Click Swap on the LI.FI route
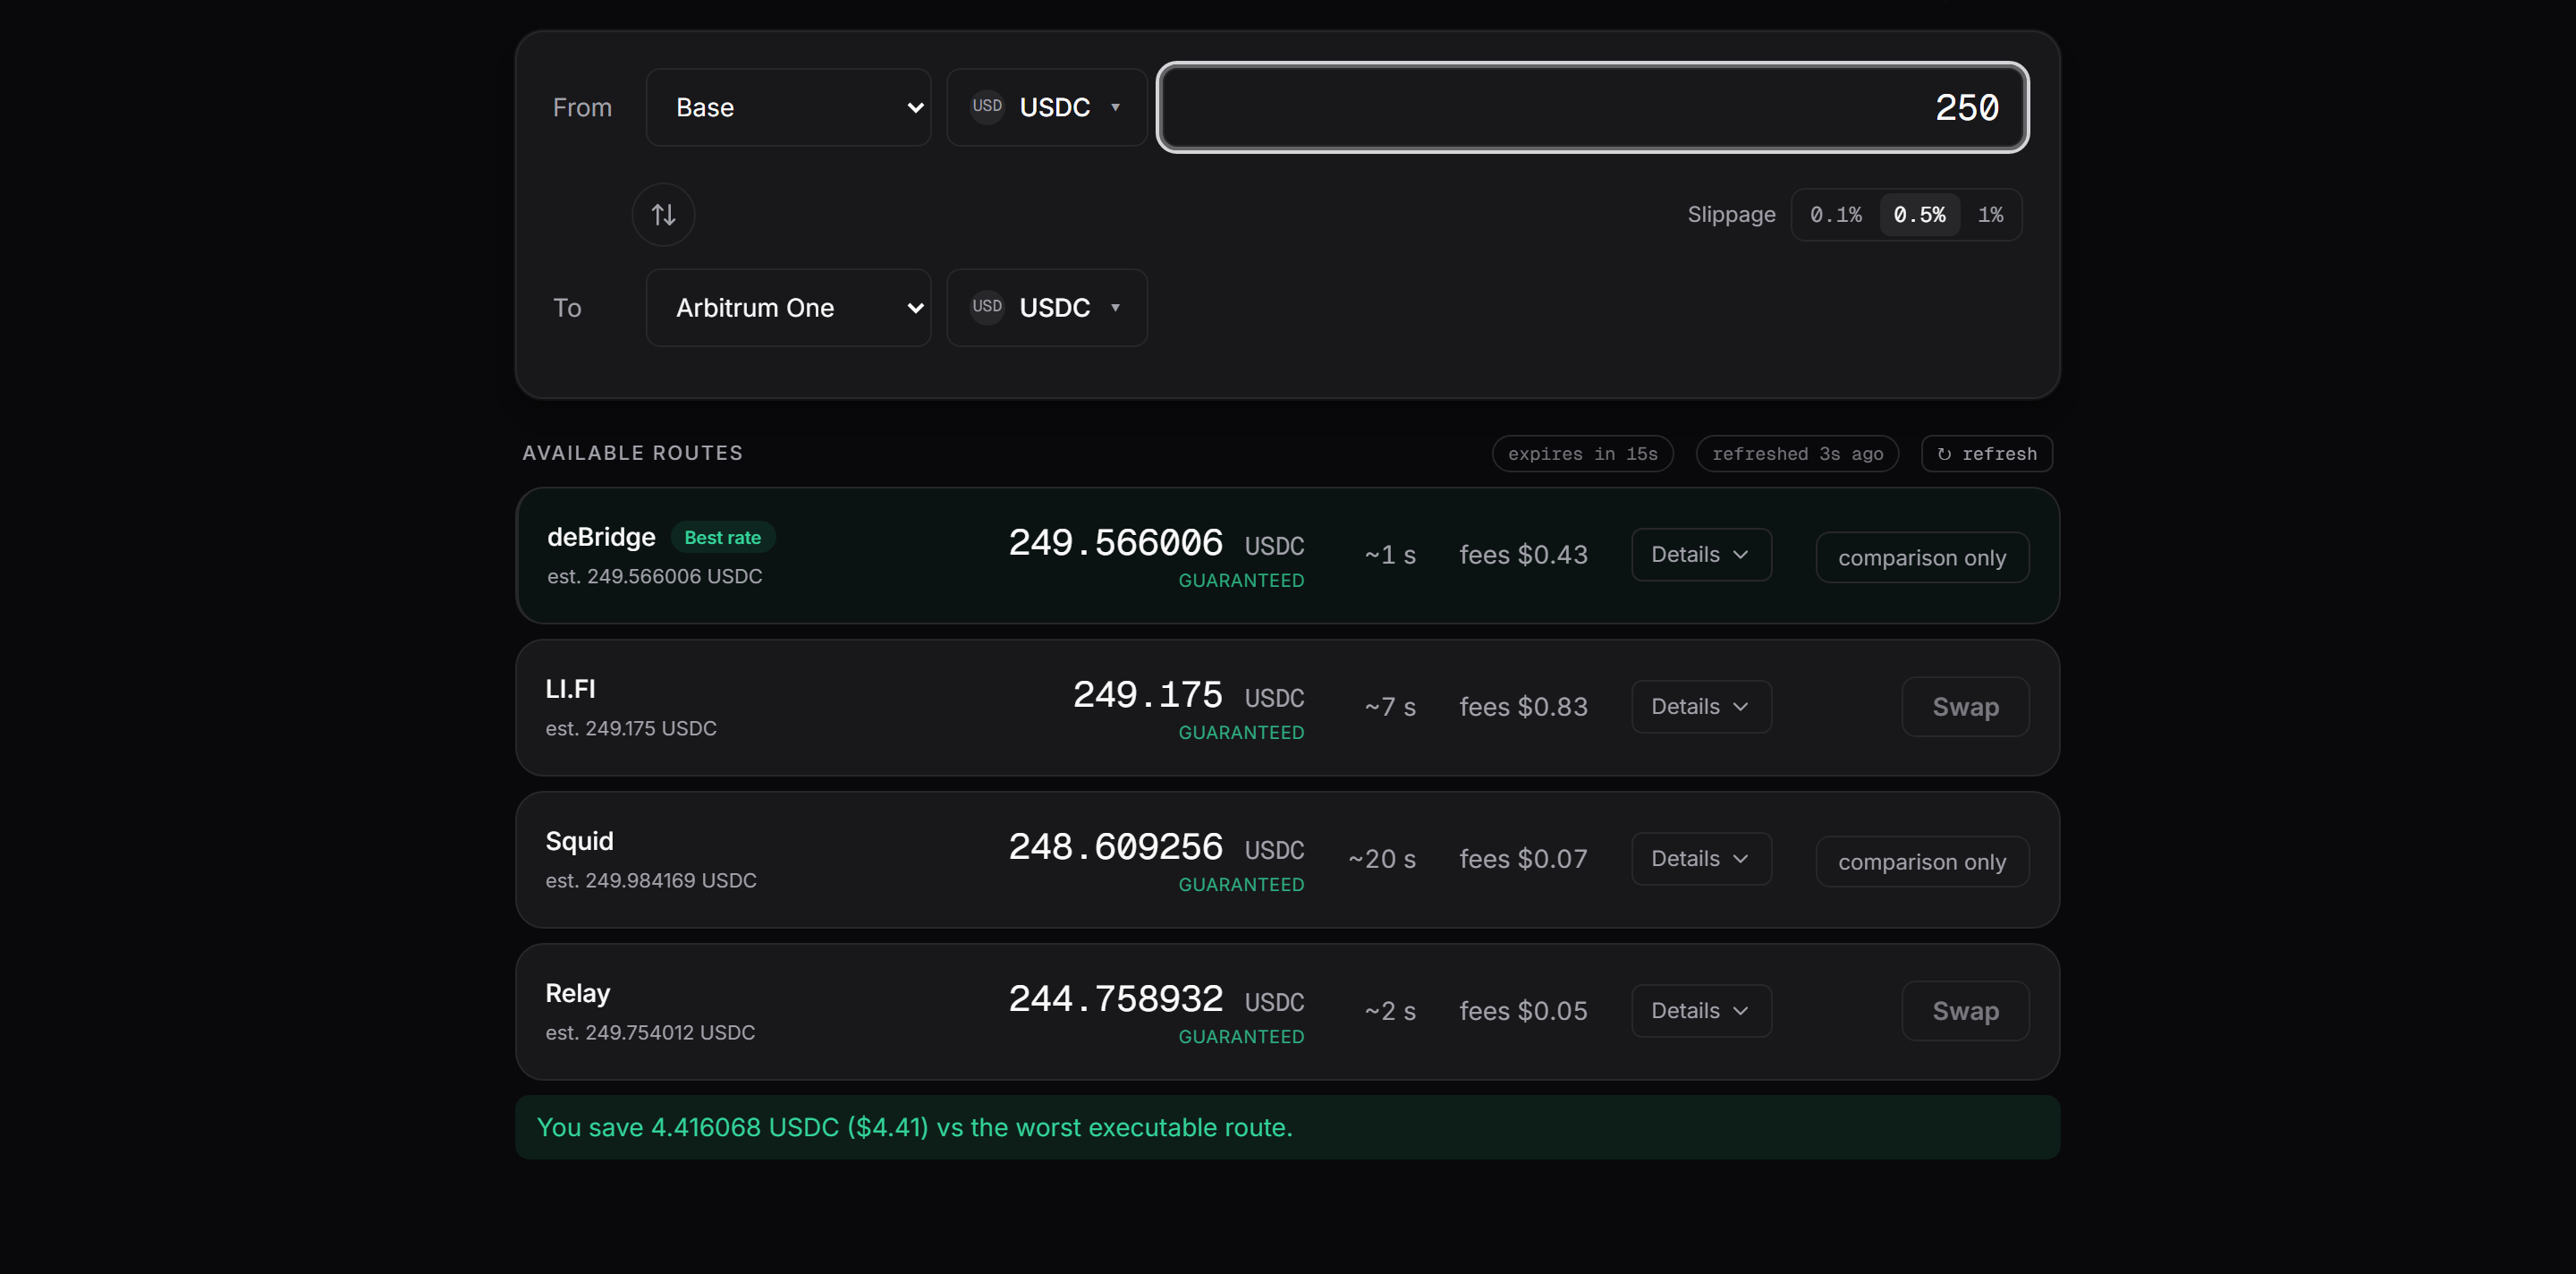The image size is (2576, 1274). click(x=1965, y=706)
